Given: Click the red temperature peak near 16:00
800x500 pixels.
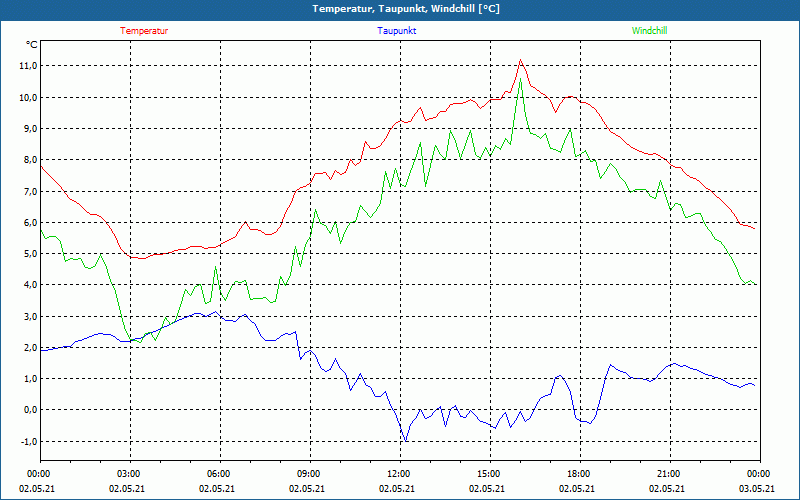Looking at the screenshot, I should [520, 60].
